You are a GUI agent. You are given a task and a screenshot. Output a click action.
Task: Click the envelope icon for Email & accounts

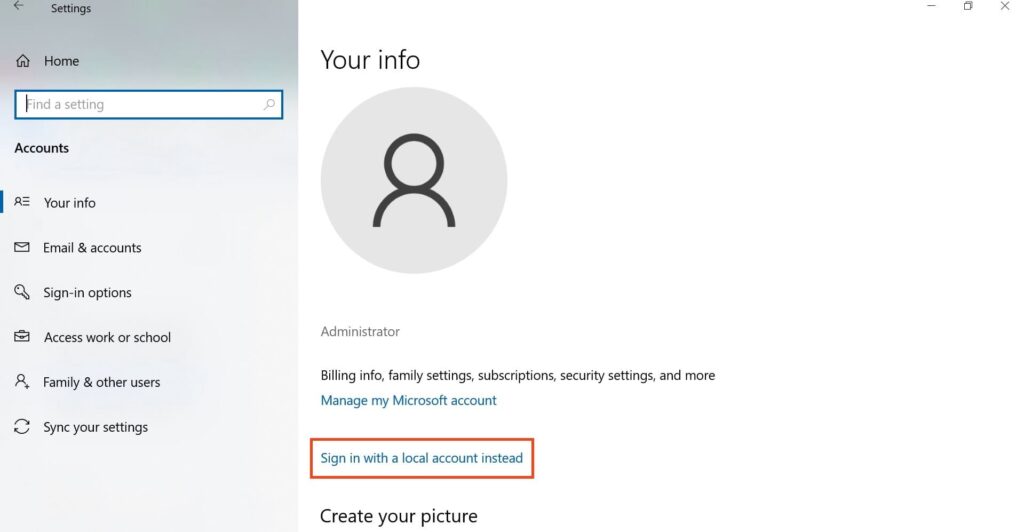(x=22, y=247)
